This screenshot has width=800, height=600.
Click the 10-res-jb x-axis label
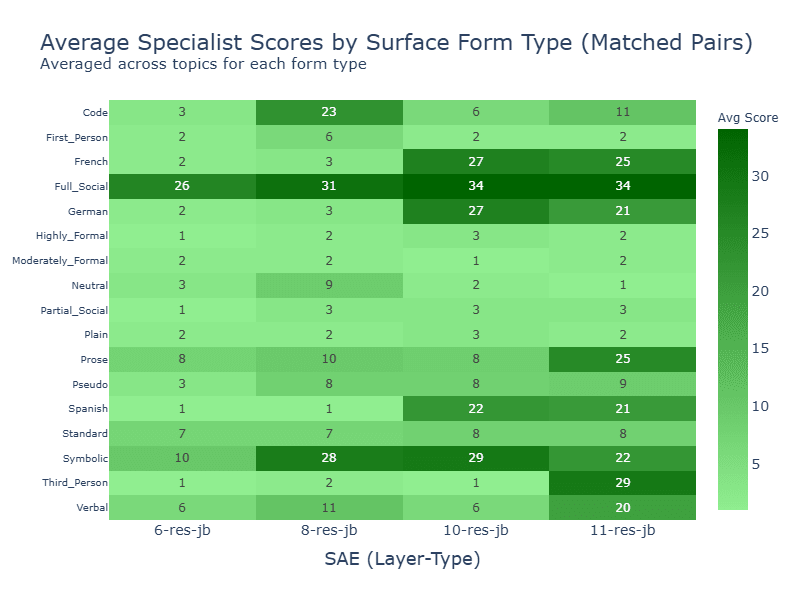pos(476,530)
